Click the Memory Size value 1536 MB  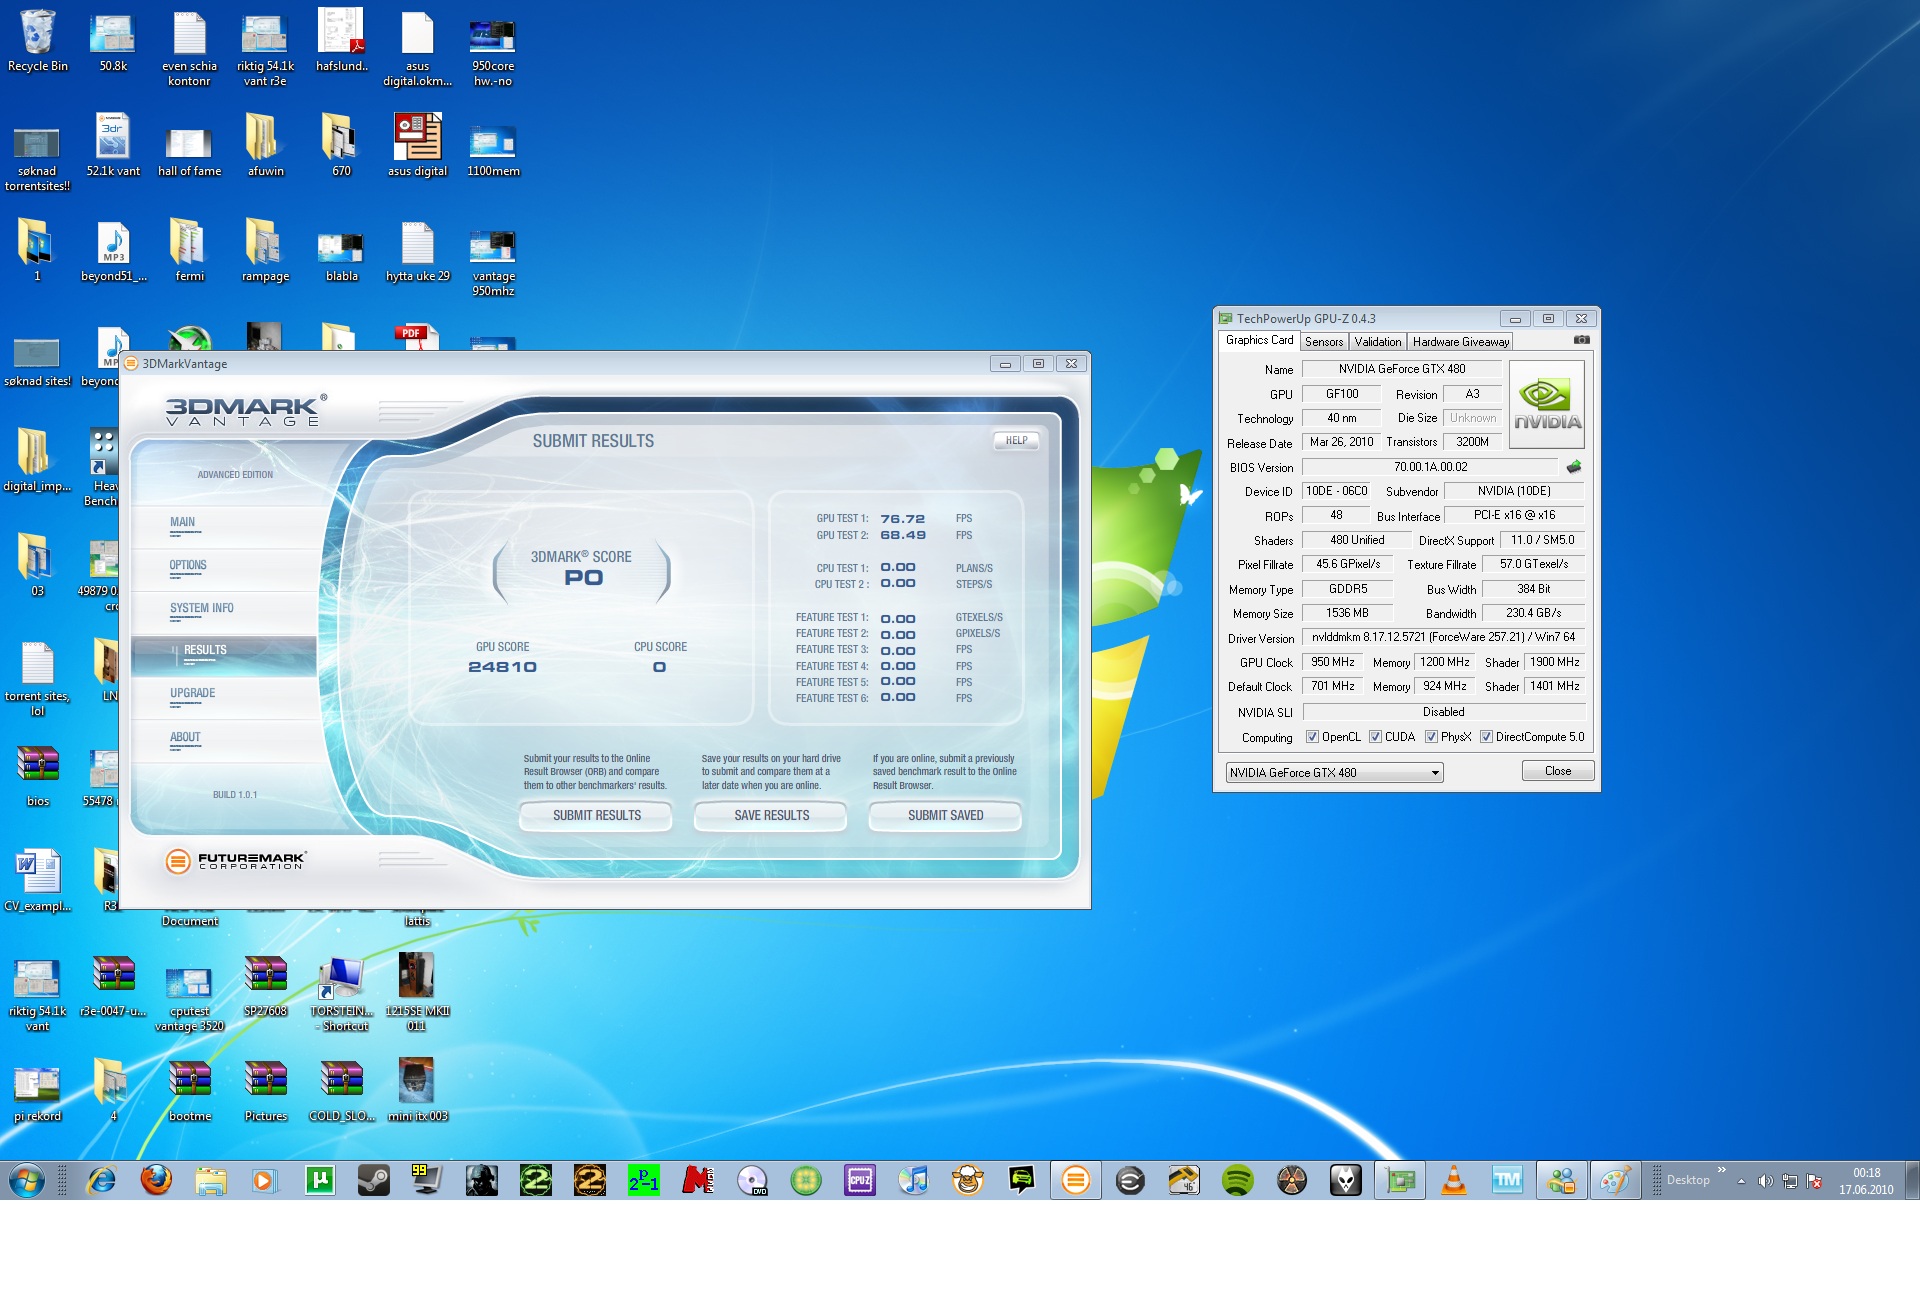(1347, 613)
